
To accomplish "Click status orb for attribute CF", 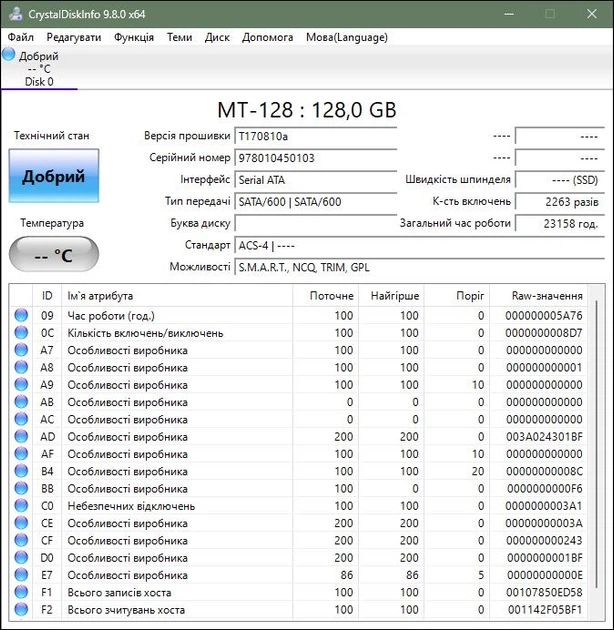I will [21, 540].
